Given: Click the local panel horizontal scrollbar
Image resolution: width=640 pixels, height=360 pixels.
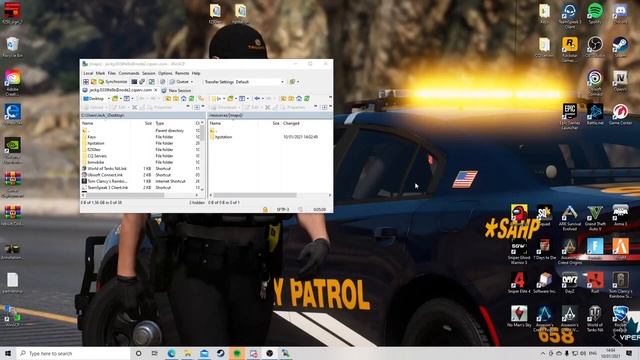Looking at the screenshot, I should [x=140, y=195].
